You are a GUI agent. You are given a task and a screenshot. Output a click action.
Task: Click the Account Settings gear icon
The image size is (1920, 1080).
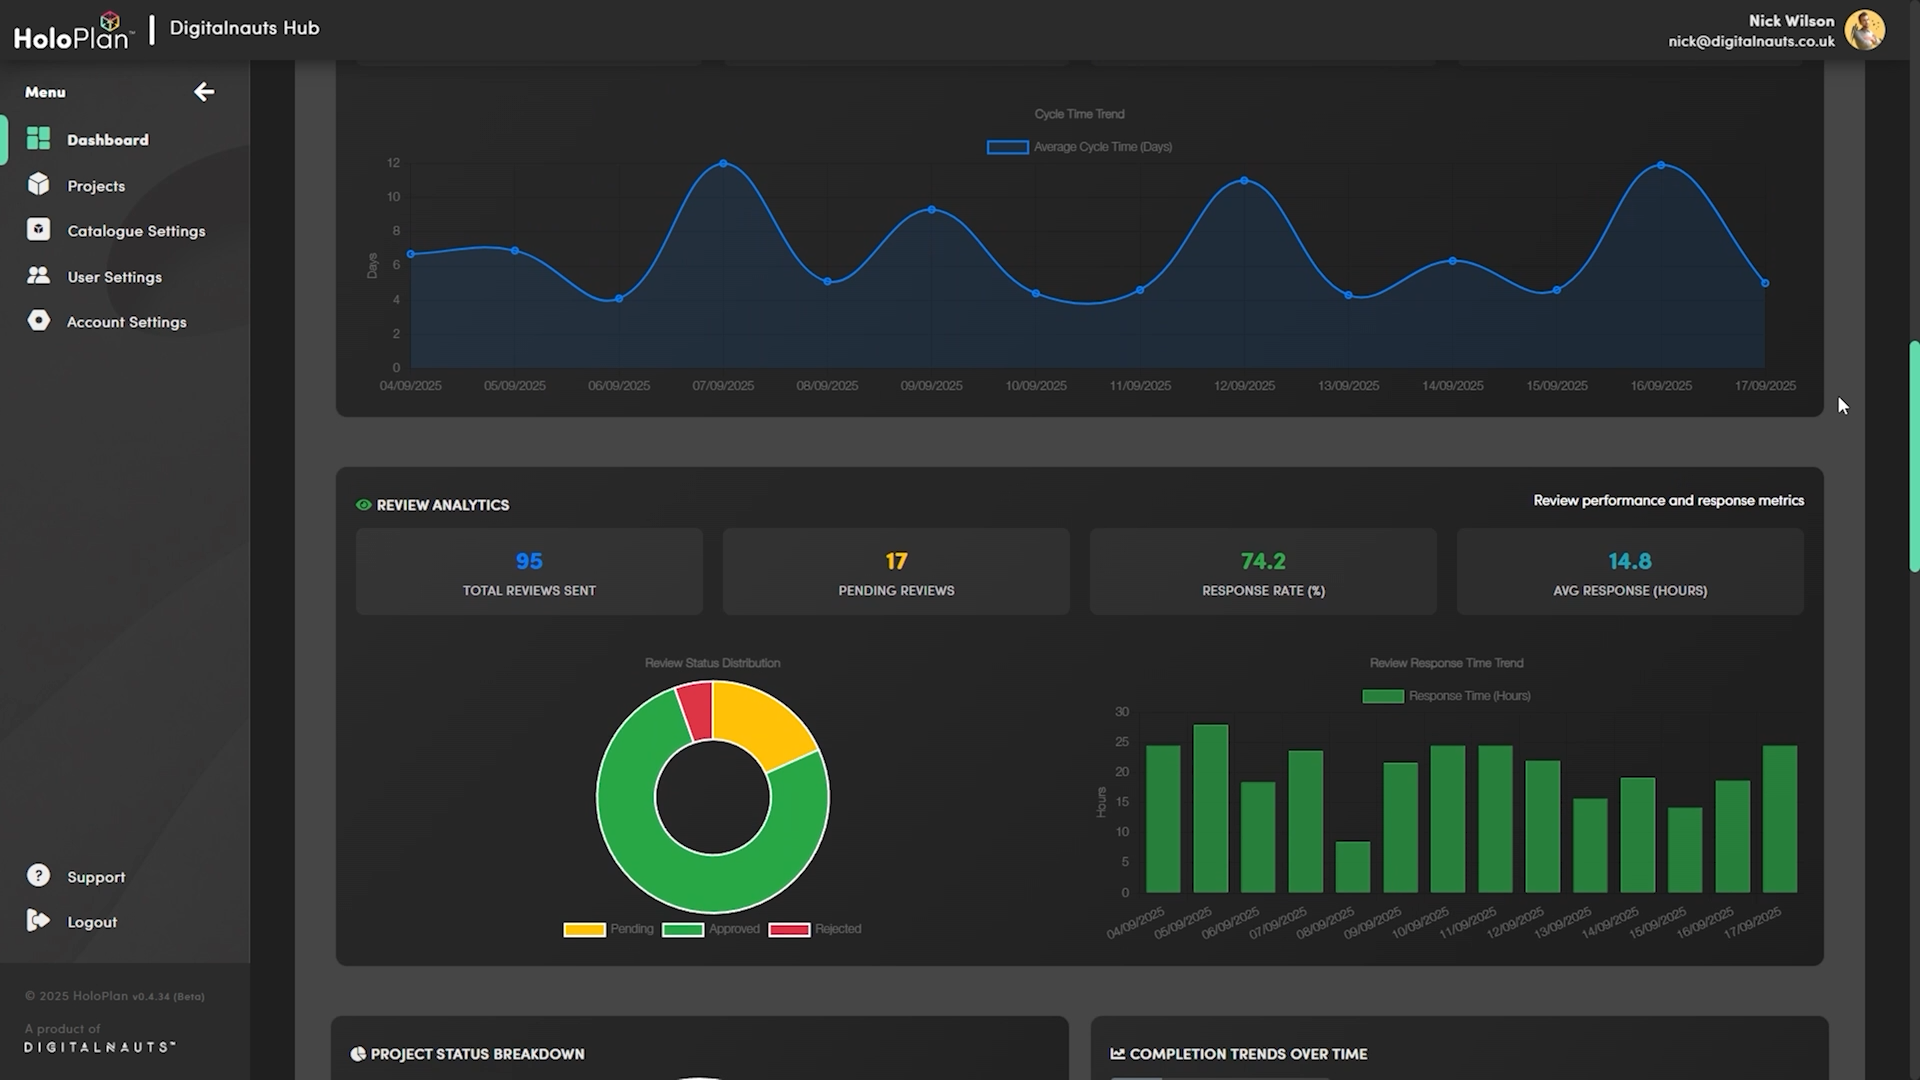pos(39,321)
